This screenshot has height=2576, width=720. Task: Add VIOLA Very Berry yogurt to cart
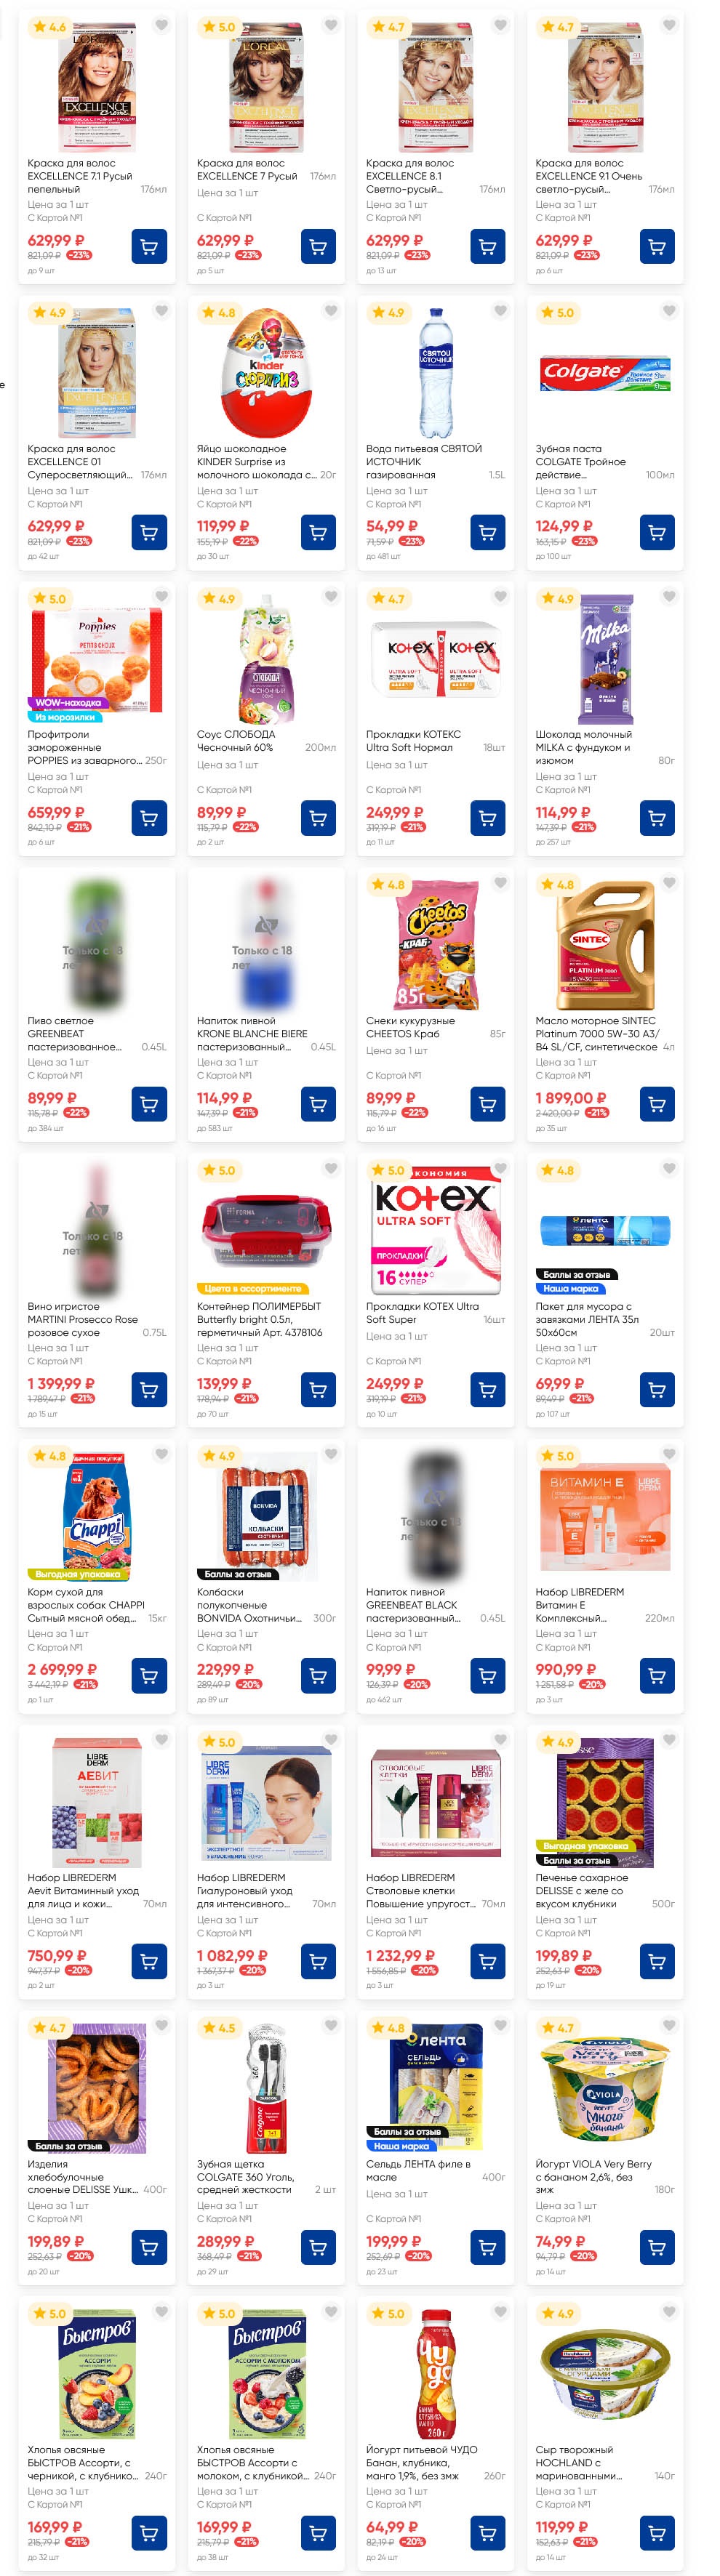657,2248
